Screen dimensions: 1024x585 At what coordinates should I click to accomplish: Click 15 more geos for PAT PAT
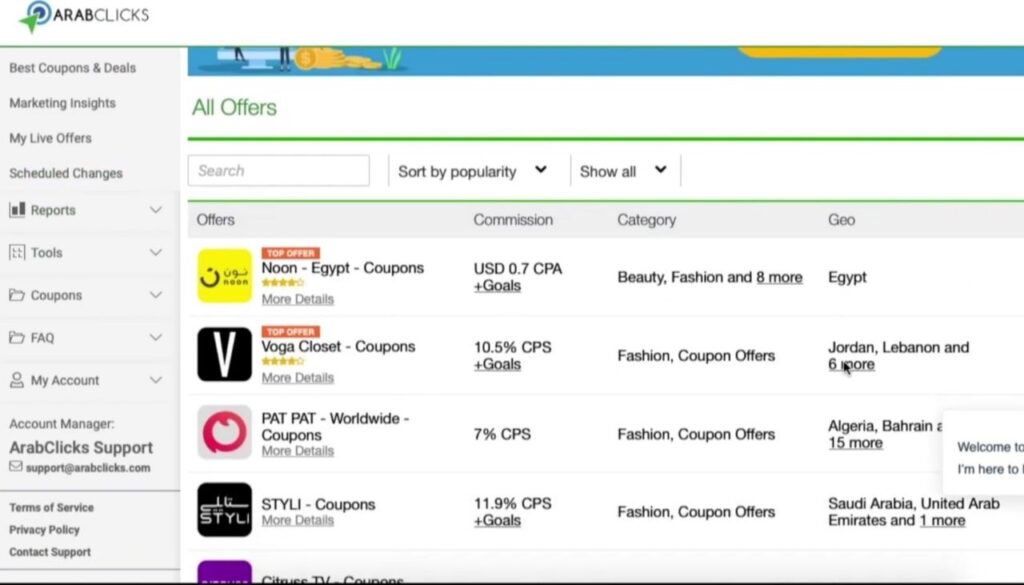click(x=856, y=443)
